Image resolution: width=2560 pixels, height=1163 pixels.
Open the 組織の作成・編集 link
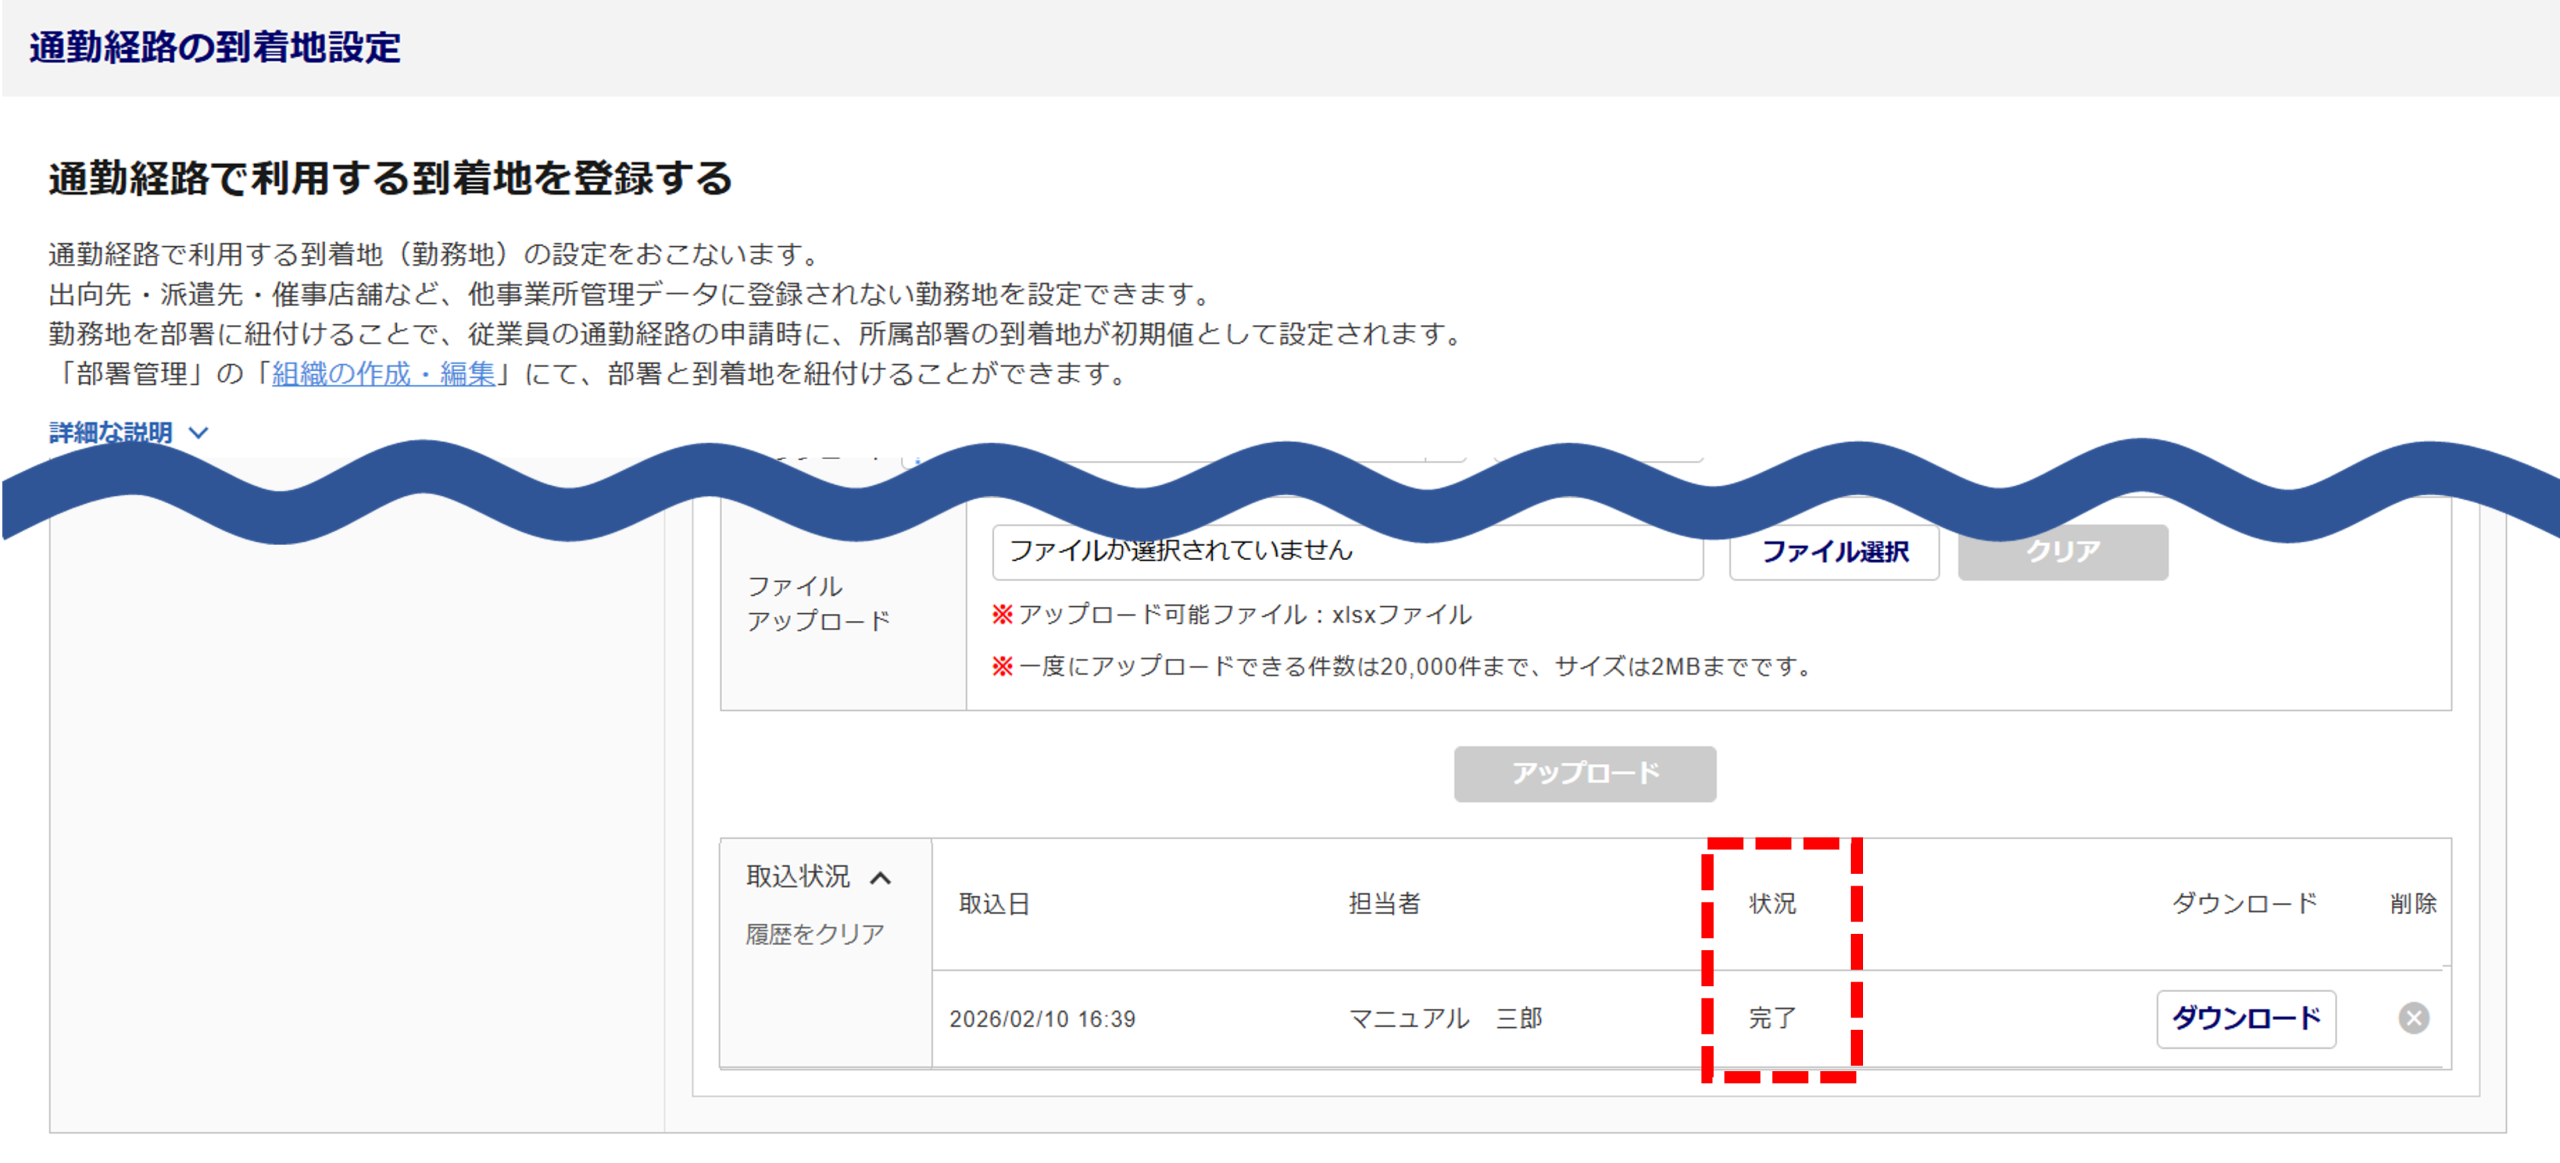[x=384, y=374]
